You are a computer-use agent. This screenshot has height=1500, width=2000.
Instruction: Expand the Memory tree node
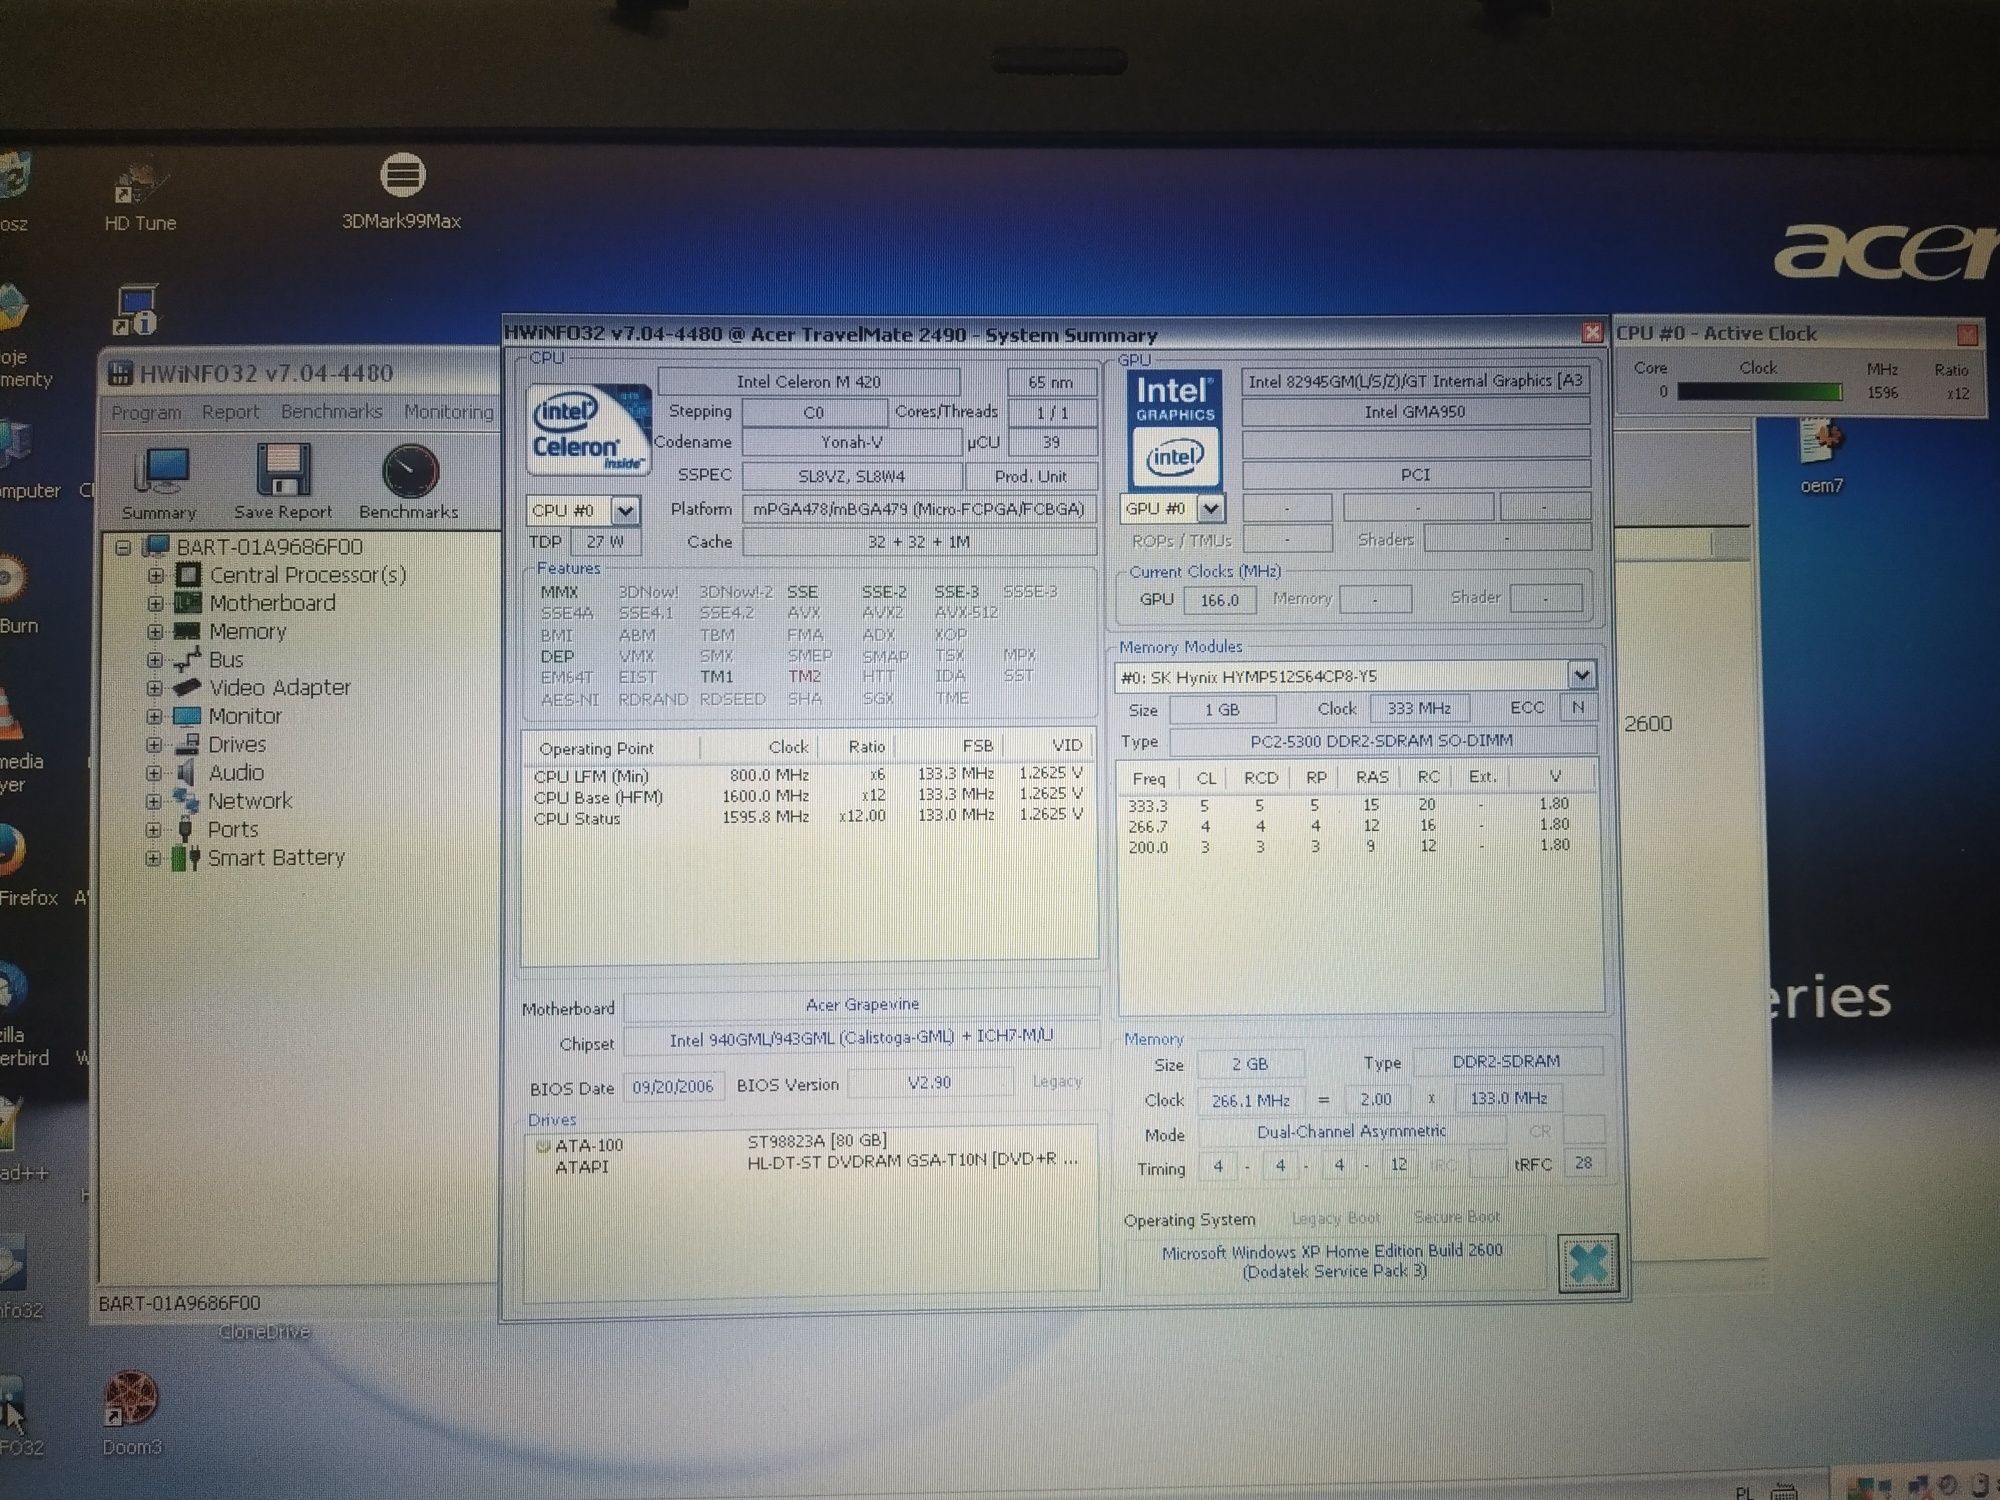coord(155,632)
